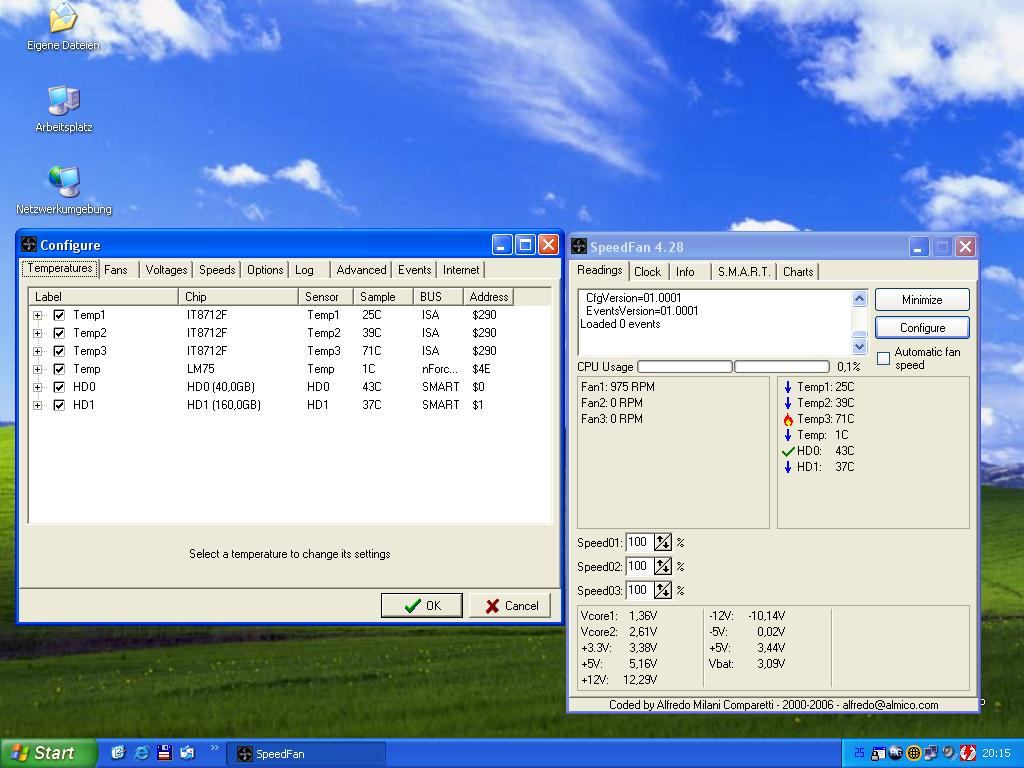Click the log scrollbar up arrow
Image resolution: width=1024 pixels, height=768 pixels.
pos(859,299)
